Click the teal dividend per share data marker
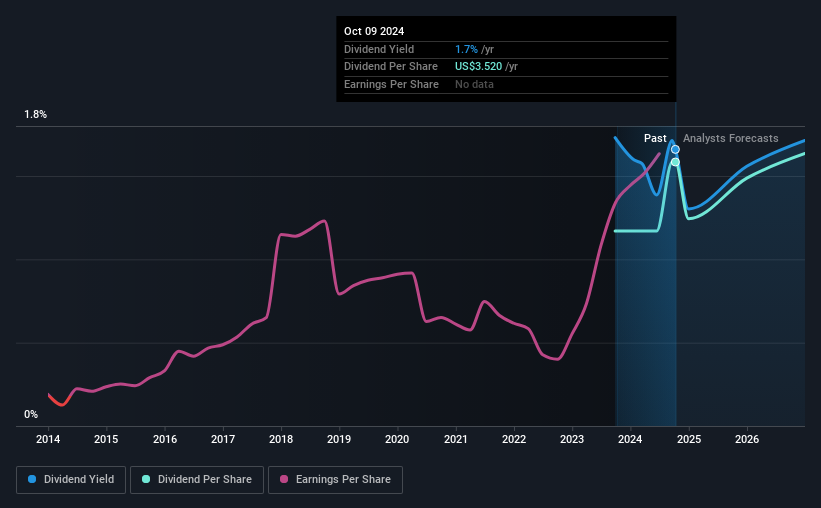This screenshot has width=821, height=508. coord(675,162)
